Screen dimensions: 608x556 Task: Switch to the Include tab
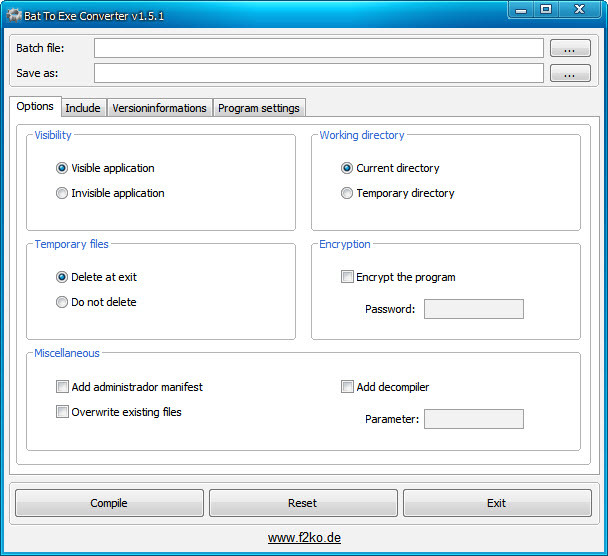click(x=83, y=108)
